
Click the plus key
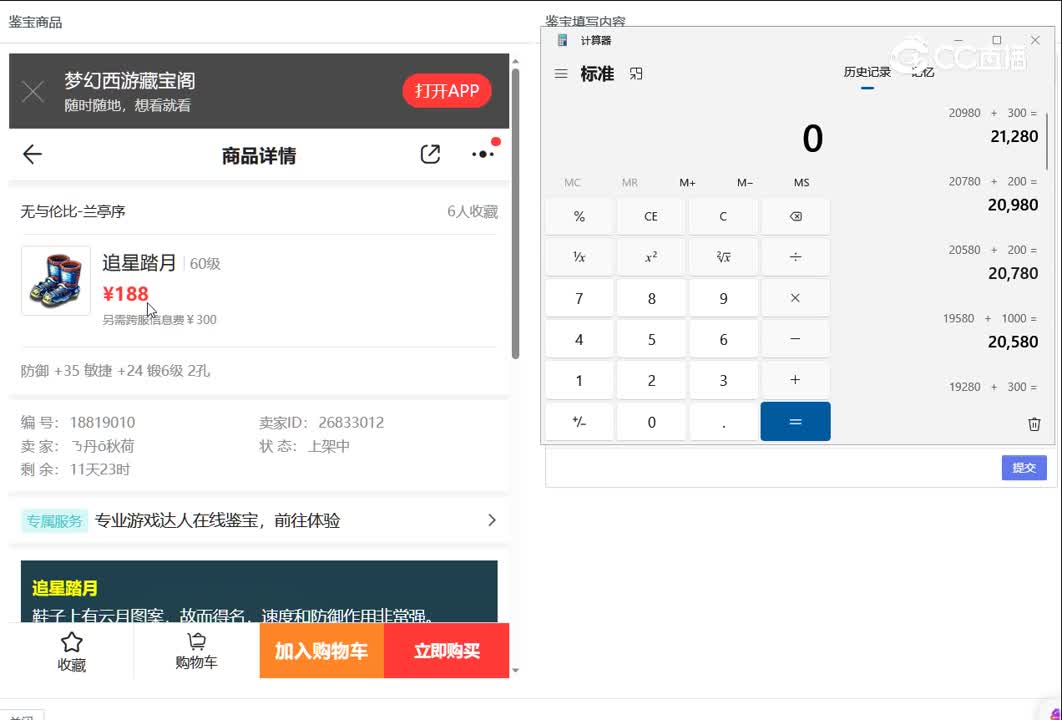pyautogui.click(x=796, y=380)
